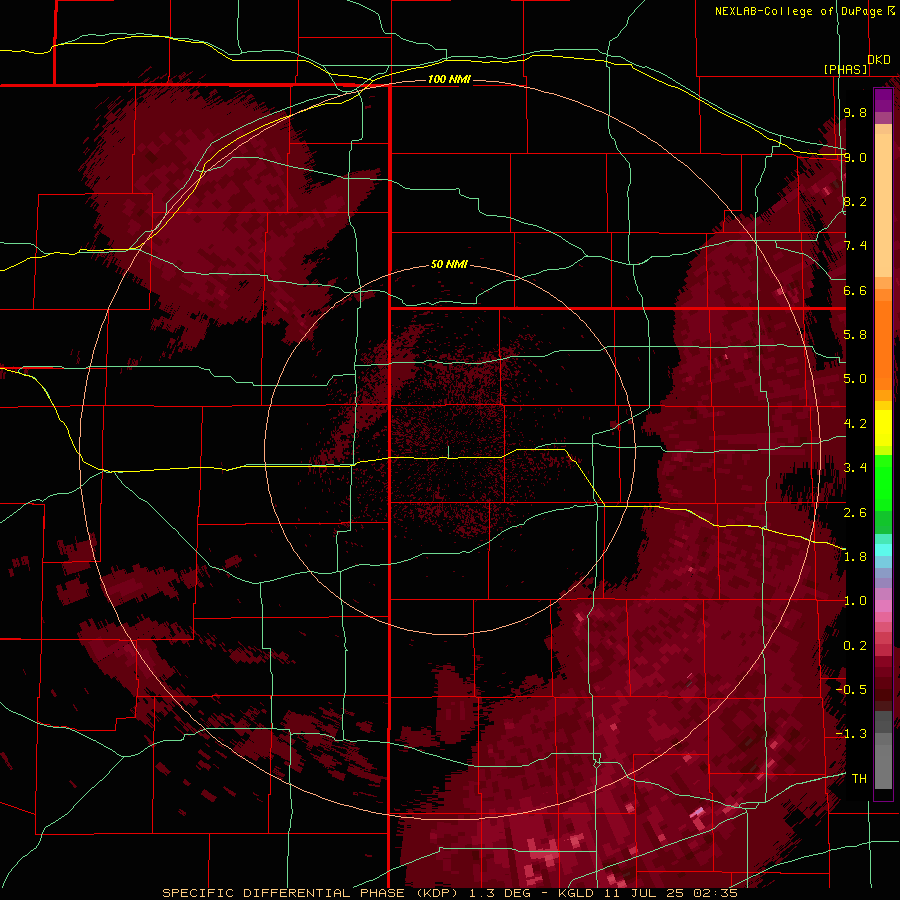
Task: Click the 3.4 value on the scale
Action: [x=855, y=468]
